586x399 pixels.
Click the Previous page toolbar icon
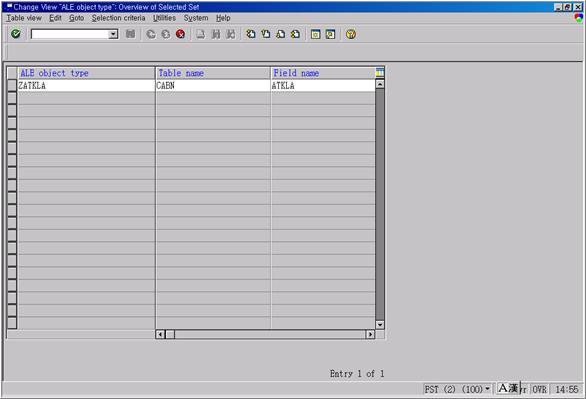[266, 34]
